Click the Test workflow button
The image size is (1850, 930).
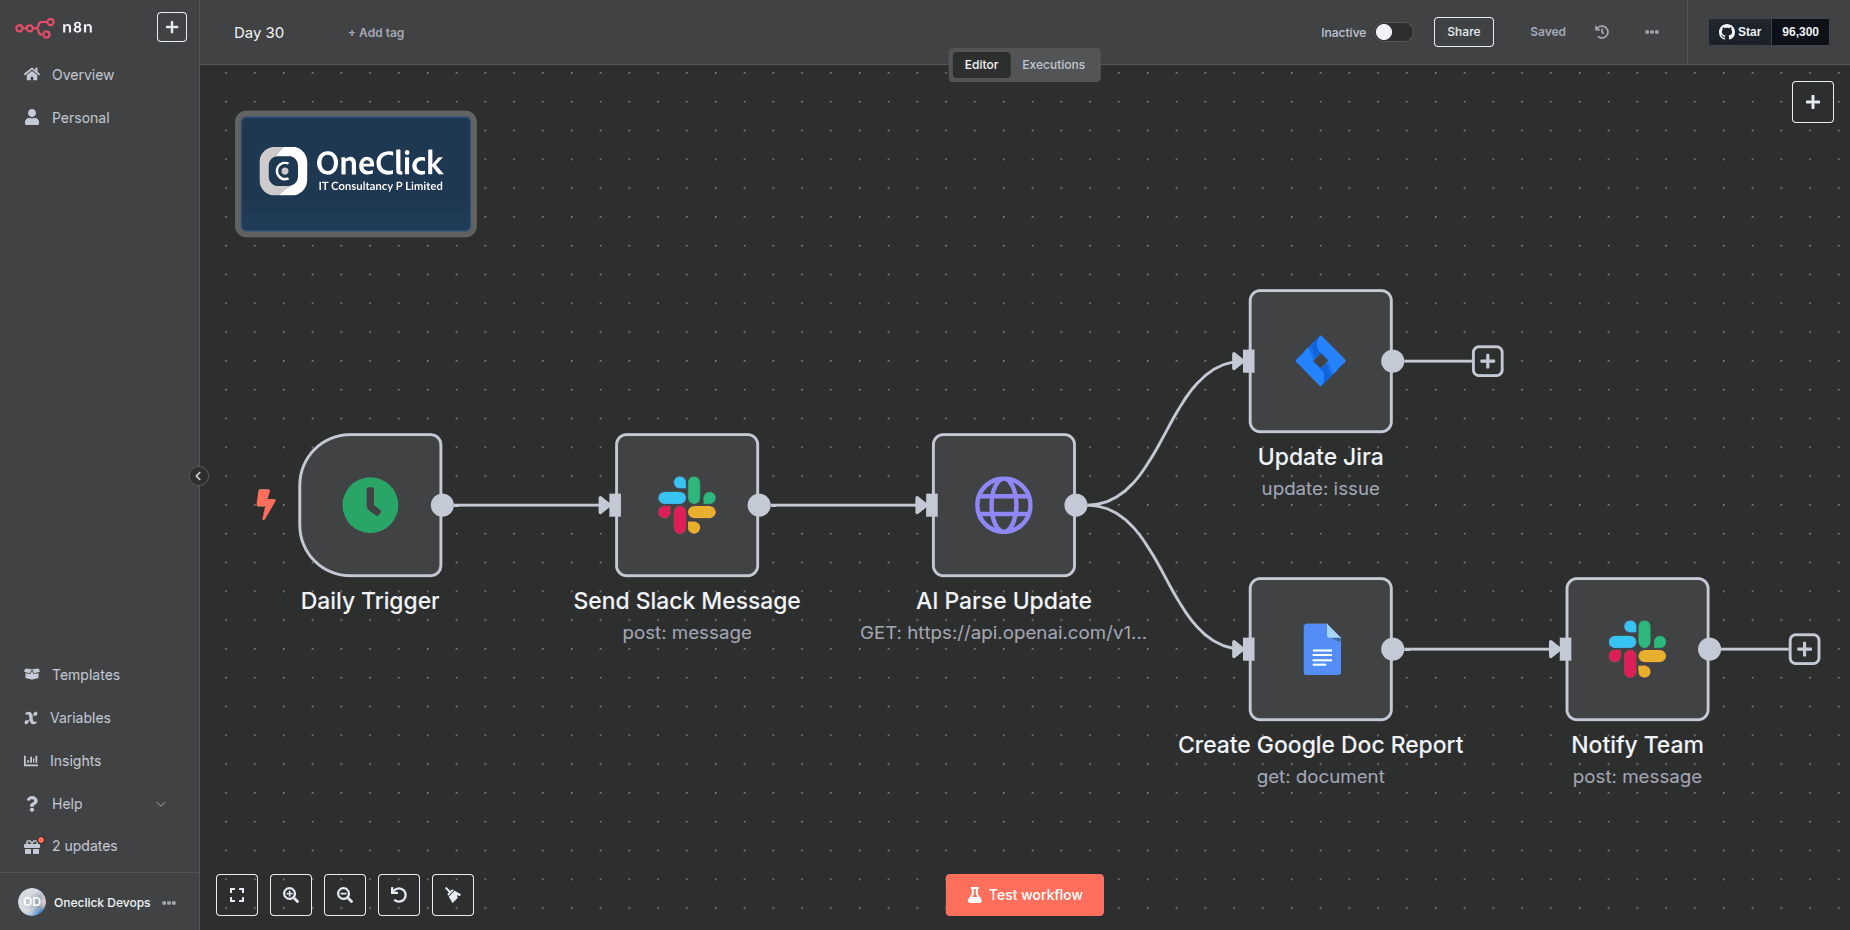coord(1025,895)
